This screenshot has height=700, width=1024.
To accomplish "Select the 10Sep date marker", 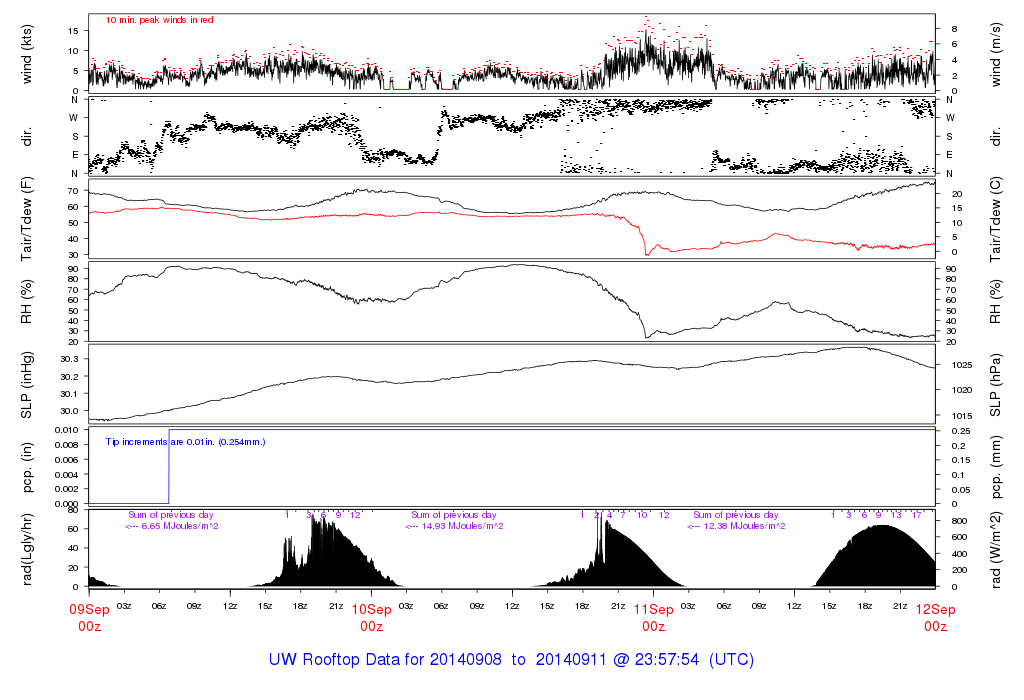I will coord(371,609).
